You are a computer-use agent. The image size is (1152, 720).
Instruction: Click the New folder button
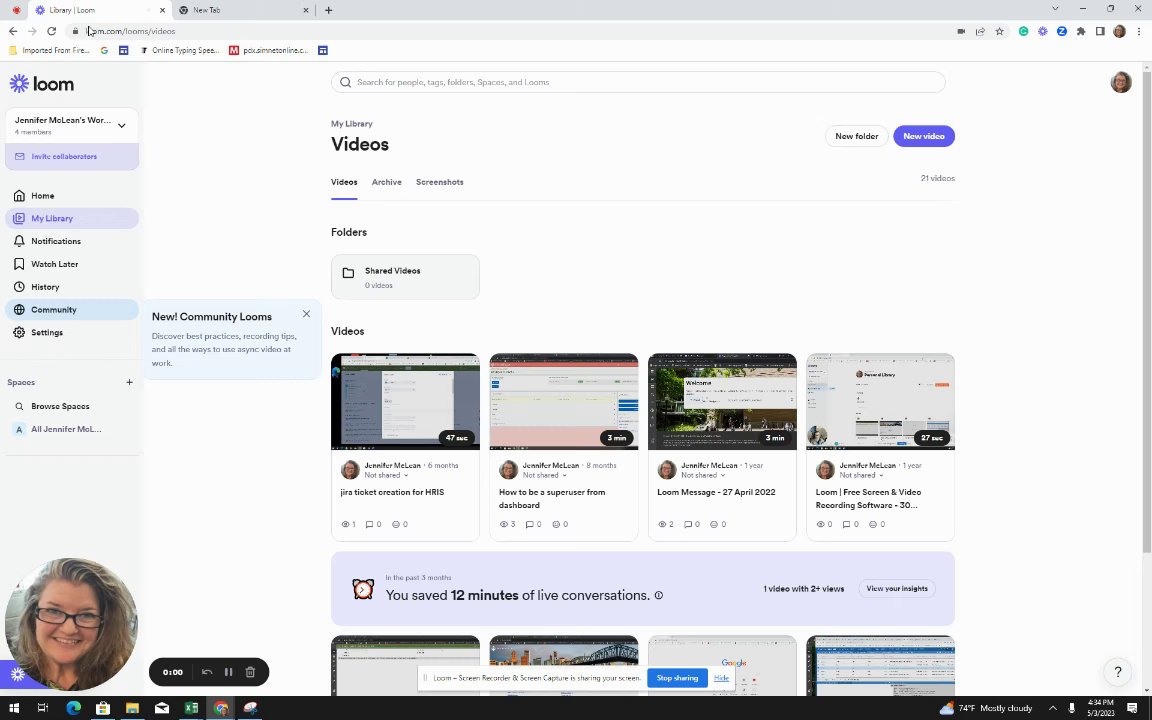pyautogui.click(x=856, y=136)
